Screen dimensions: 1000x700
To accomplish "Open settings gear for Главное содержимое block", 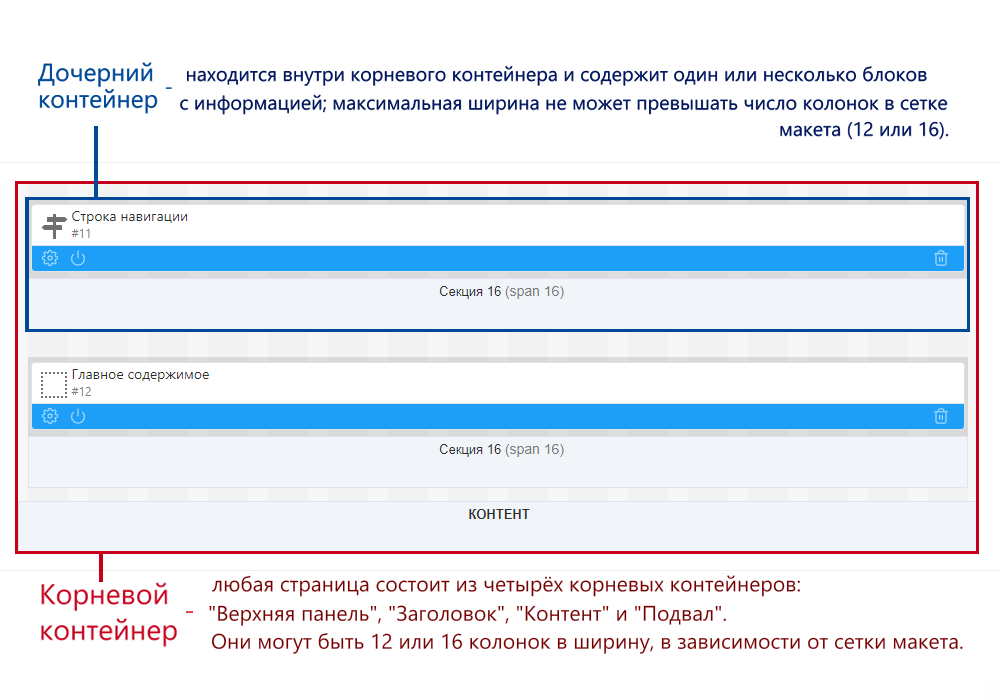I will click(x=50, y=416).
